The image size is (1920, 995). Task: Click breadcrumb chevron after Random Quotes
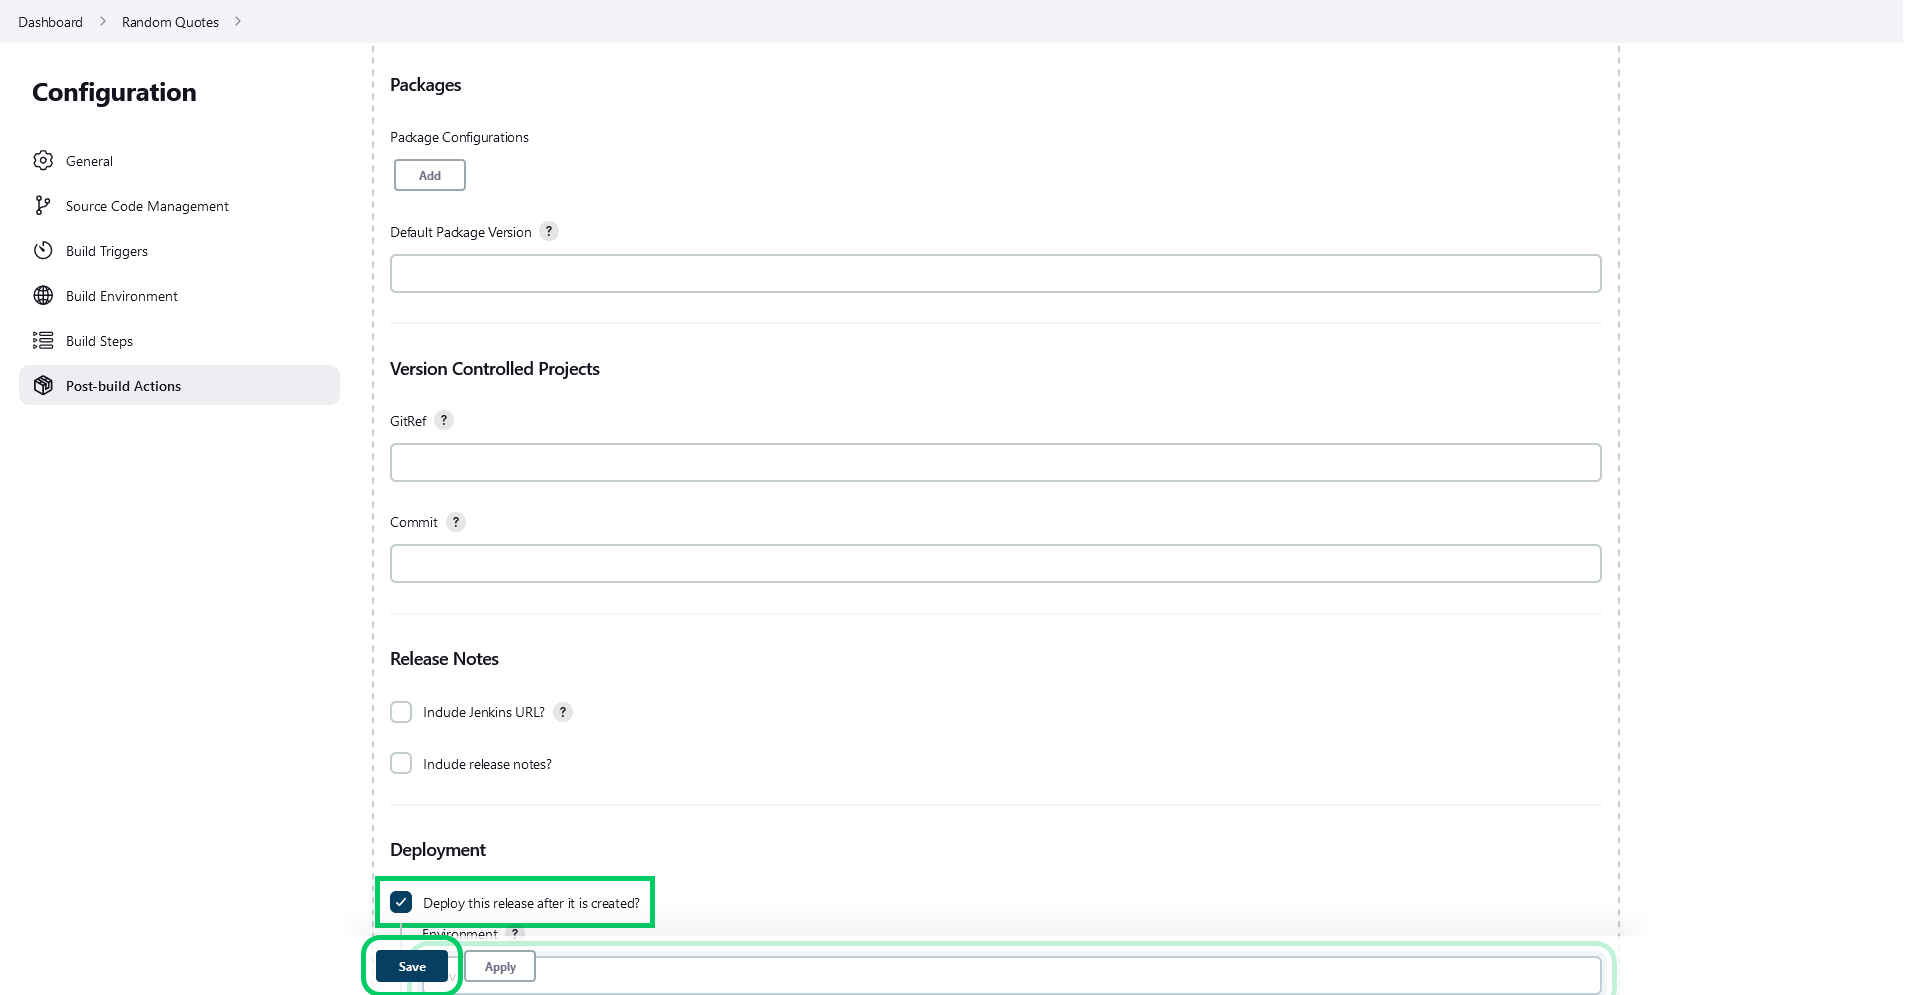click(x=238, y=21)
